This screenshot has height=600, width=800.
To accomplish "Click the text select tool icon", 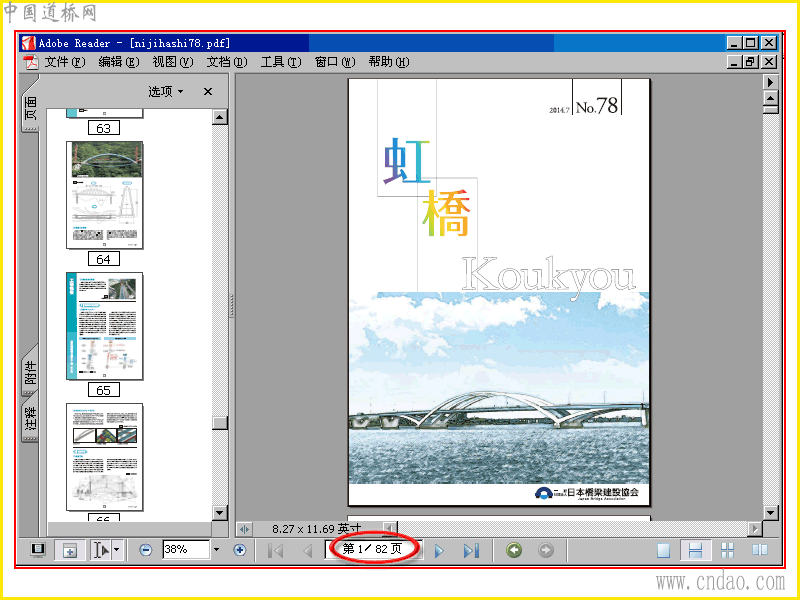I will coord(101,550).
